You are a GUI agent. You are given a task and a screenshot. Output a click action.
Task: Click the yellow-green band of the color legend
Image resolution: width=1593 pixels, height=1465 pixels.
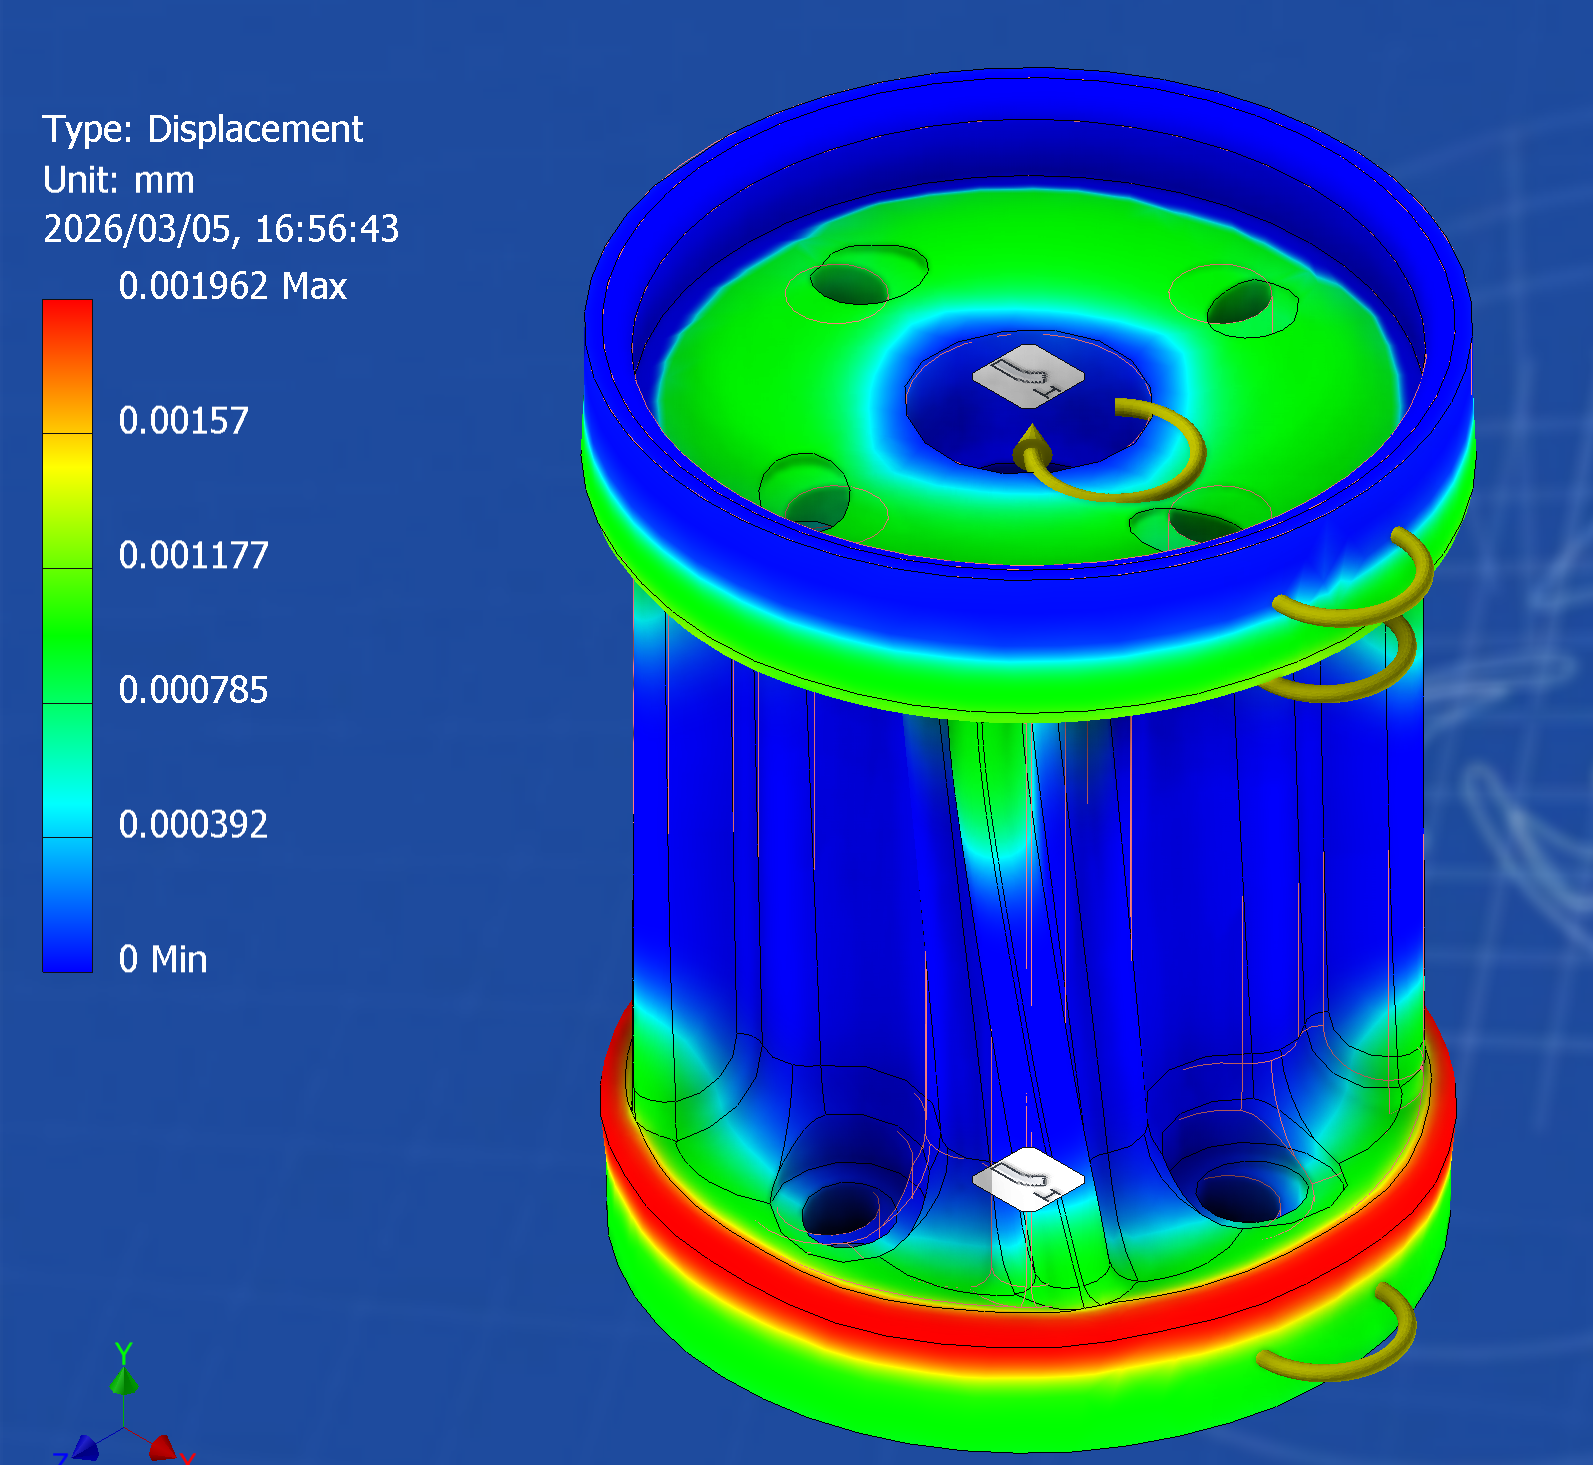tap(67, 501)
